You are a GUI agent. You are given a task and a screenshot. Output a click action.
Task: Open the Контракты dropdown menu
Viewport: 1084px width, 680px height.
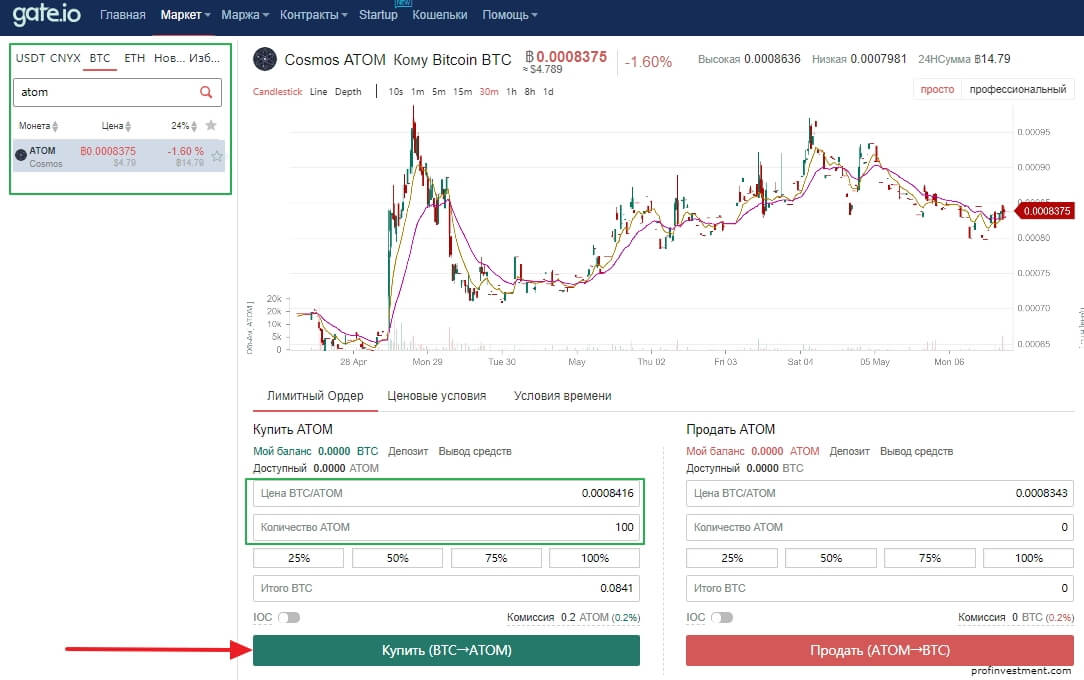pyautogui.click(x=313, y=15)
